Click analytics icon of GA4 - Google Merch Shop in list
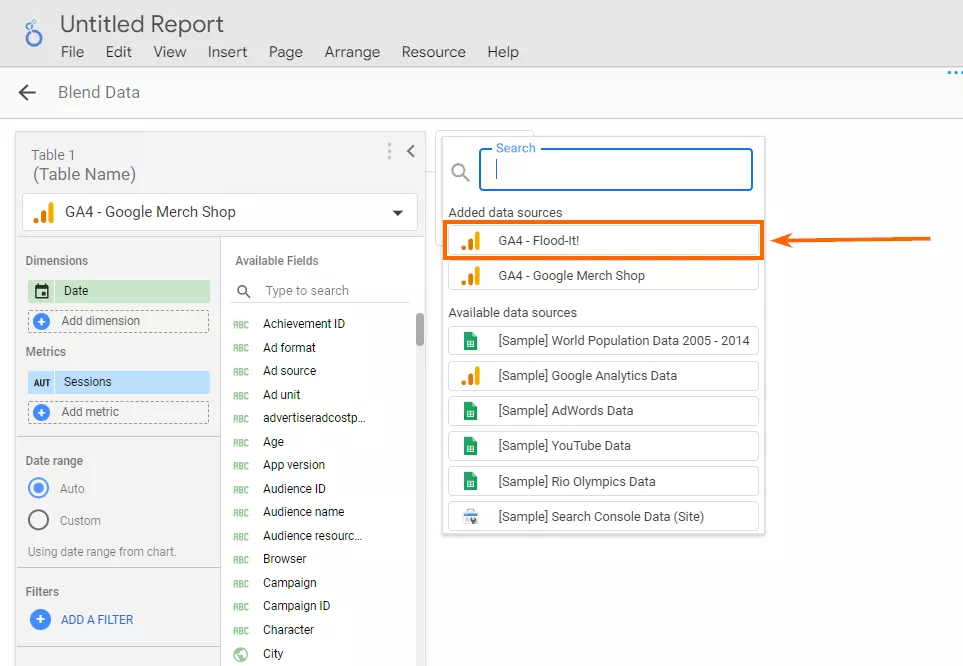963x666 pixels. click(471, 276)
